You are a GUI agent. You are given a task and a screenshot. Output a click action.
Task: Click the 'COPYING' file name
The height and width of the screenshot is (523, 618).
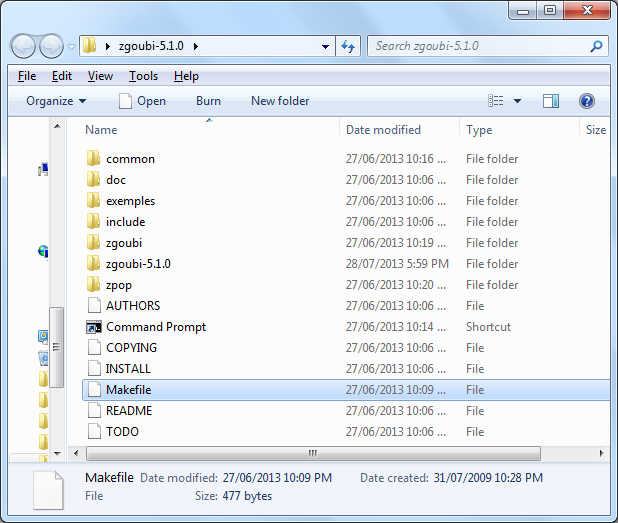[131, 348]
